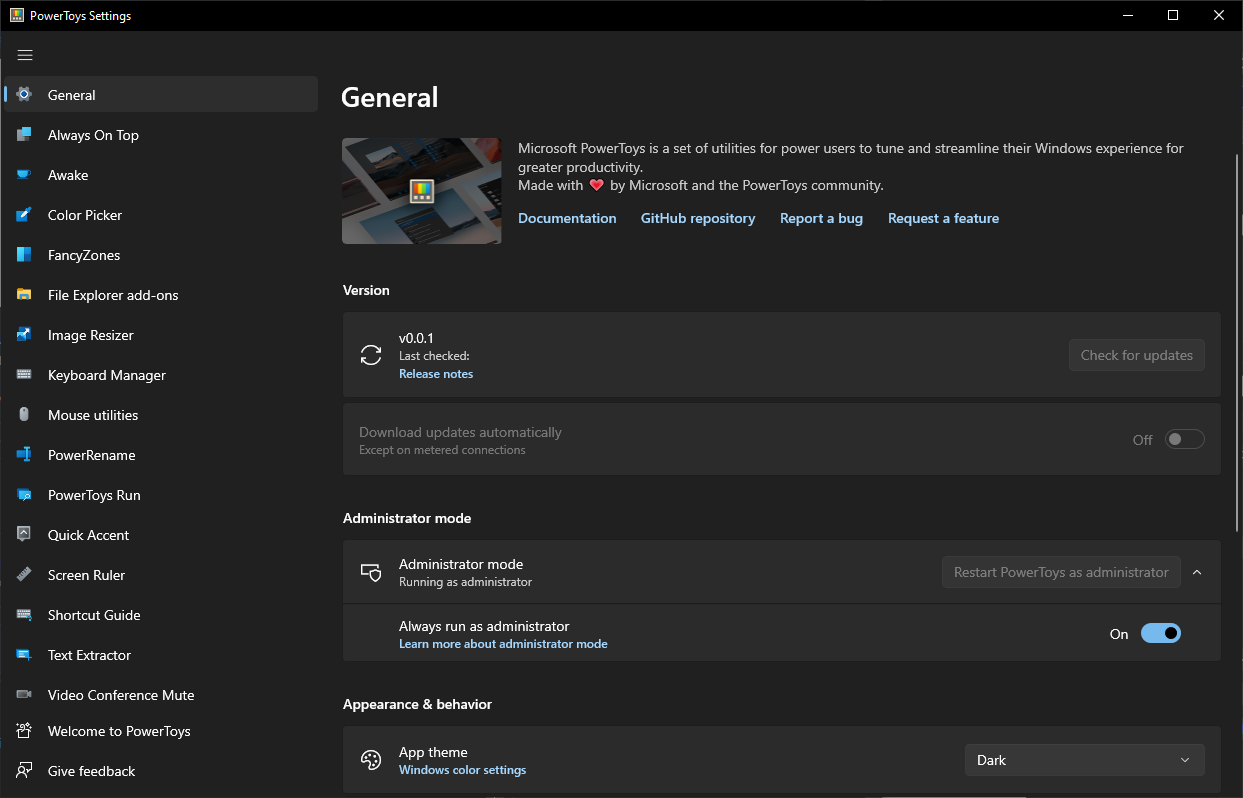The height and width of the screenshot is (798, 1243).
Task: Click the v0.0.1 version text
Action: (416, 339)
